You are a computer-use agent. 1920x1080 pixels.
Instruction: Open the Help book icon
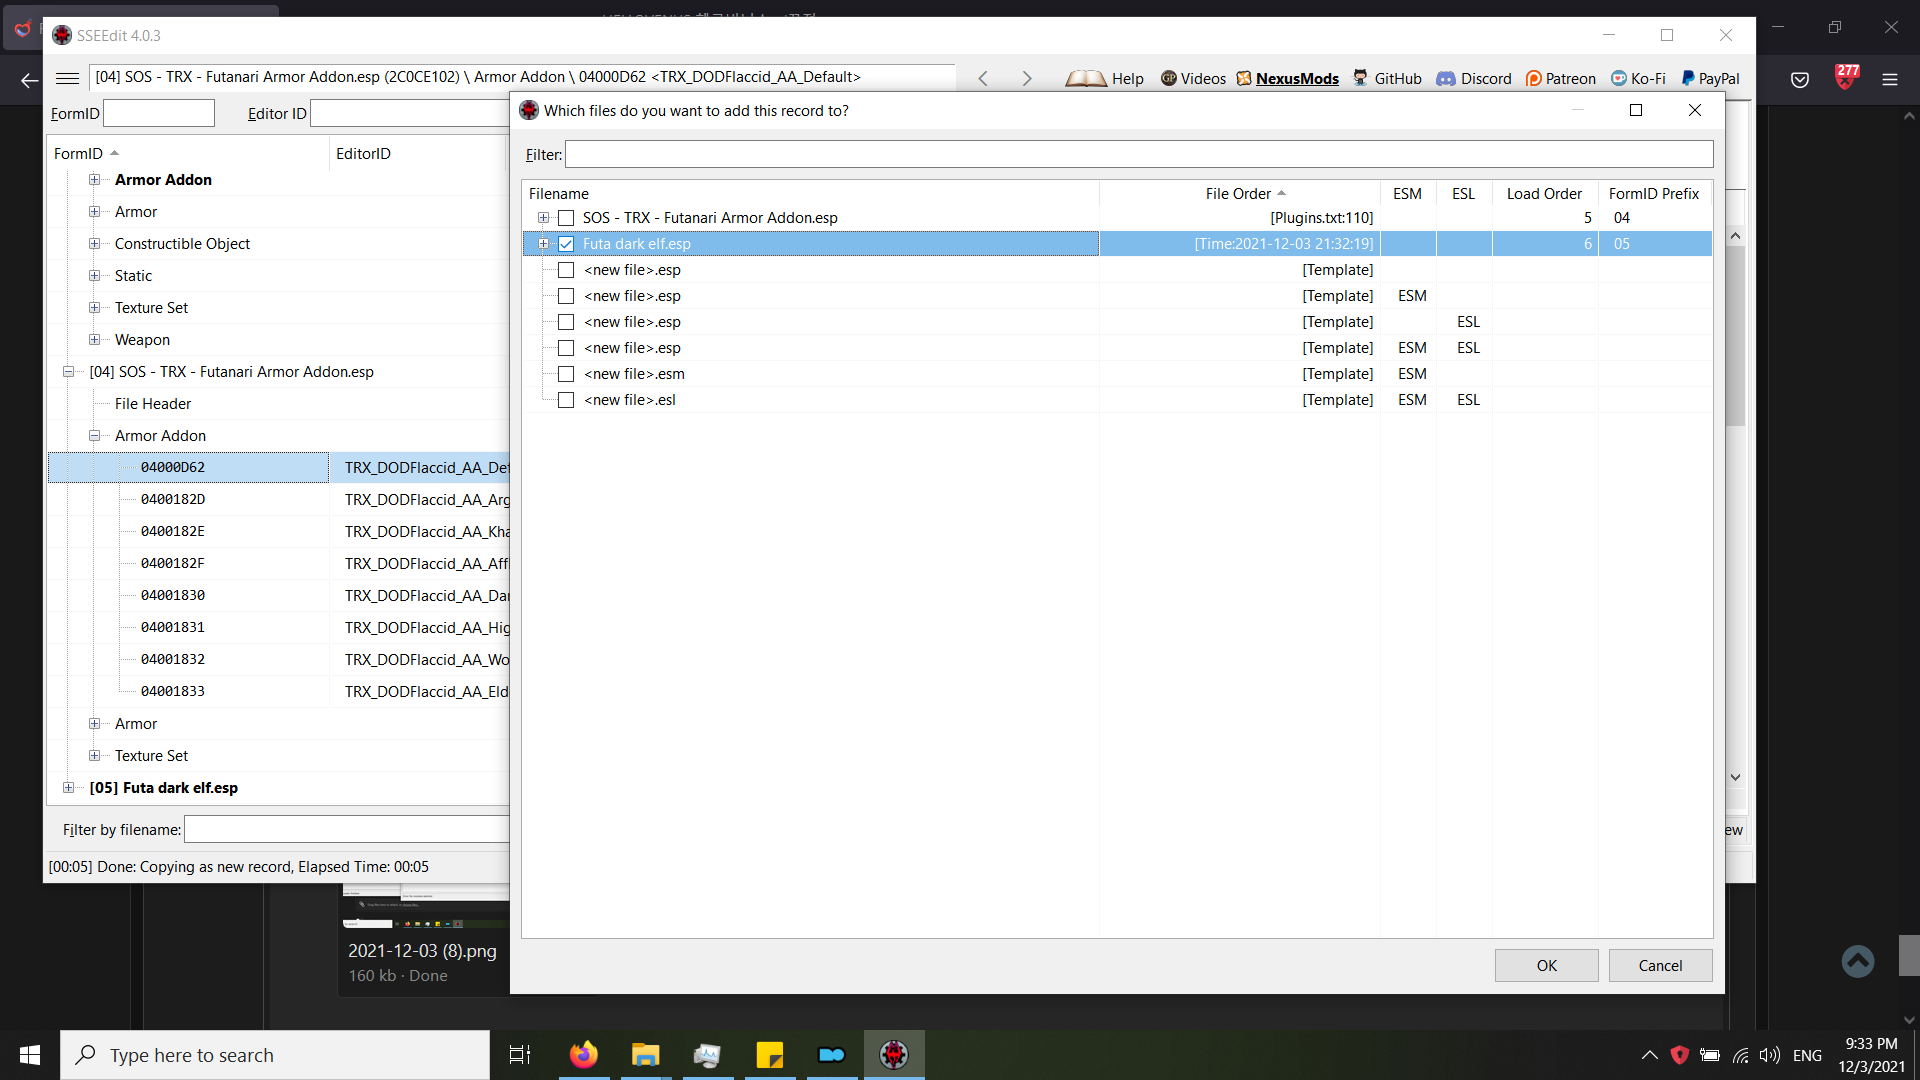[x=1085, y=78]
